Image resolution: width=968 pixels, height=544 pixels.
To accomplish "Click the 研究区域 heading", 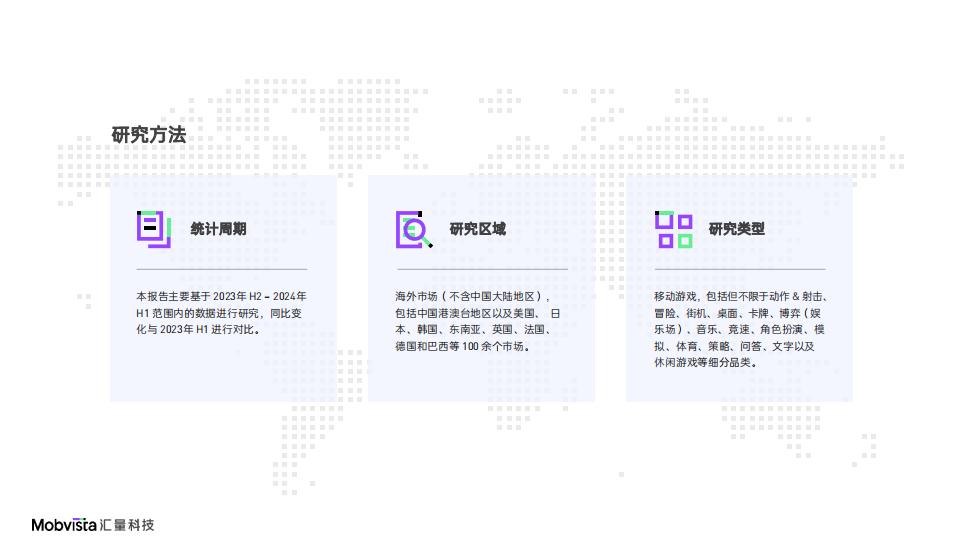I will (478, 229).
